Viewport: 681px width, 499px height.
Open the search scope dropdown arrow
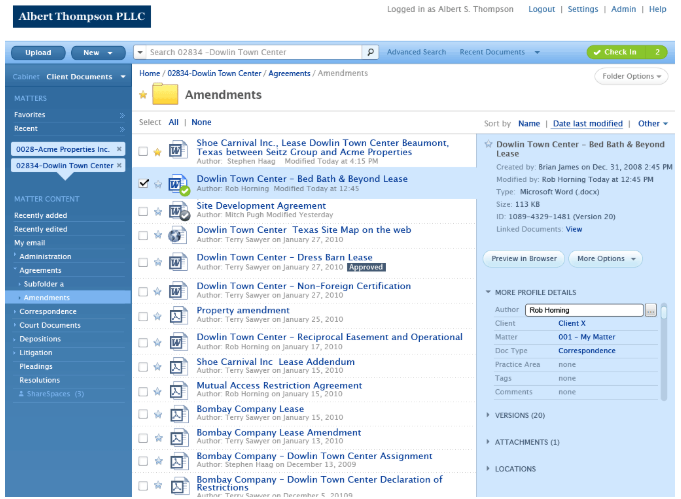point(140,52)
